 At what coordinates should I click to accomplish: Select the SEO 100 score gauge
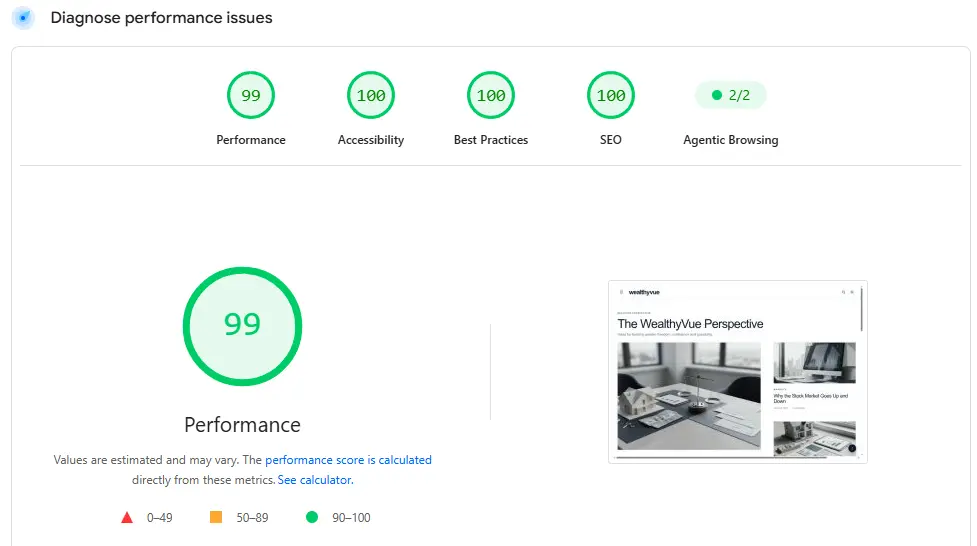[x=611, y=95]
